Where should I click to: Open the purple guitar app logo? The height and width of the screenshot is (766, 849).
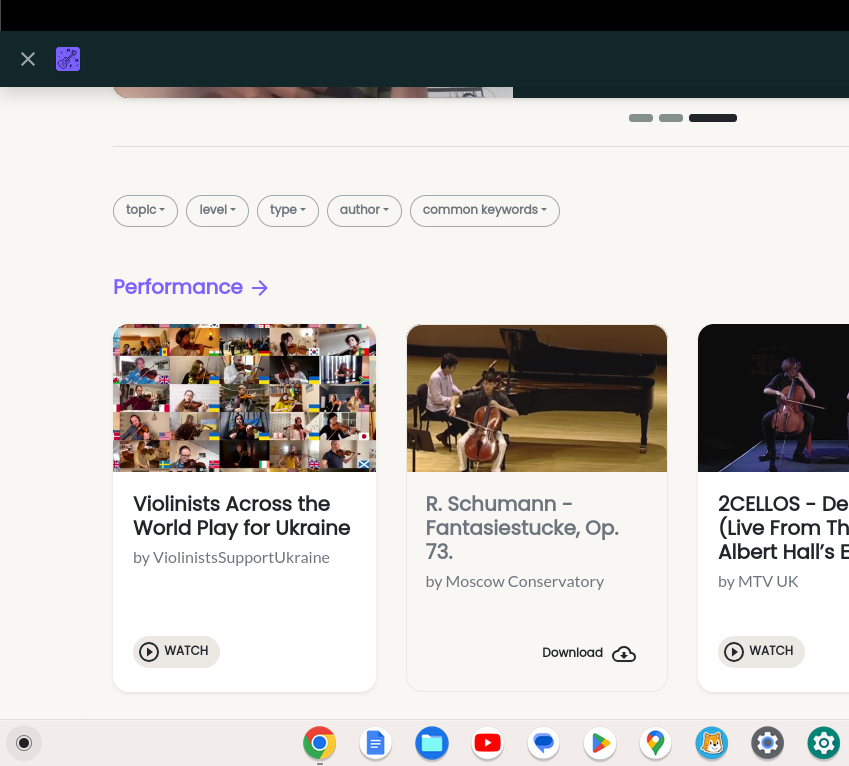(68, 59)
